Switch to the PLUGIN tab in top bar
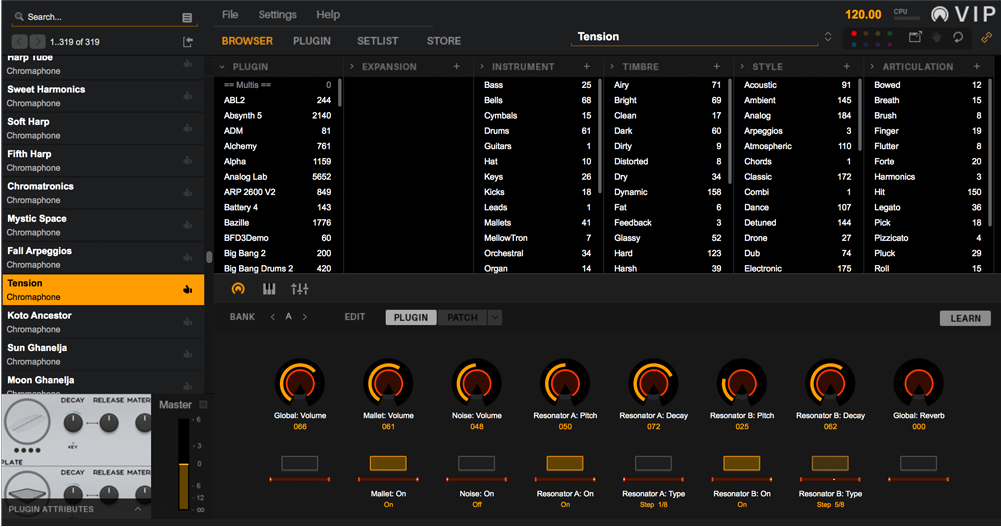Viewport: 1001px width, 527px height. click(x=312, y=41)
